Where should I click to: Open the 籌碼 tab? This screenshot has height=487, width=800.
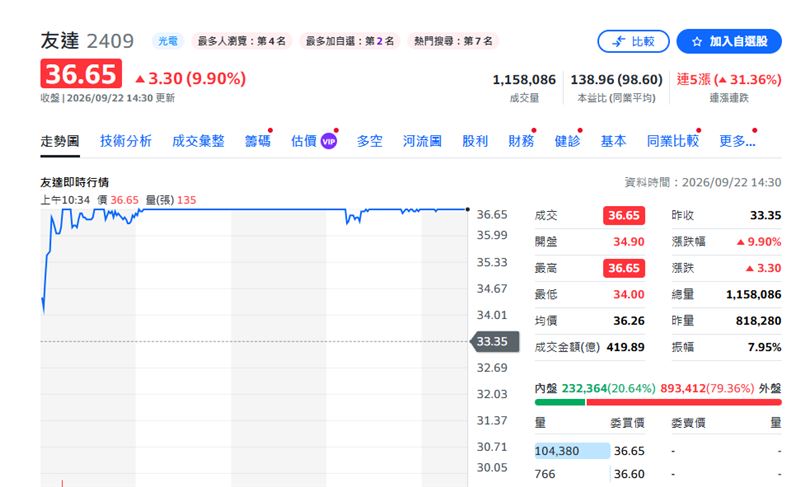(258, 141)
